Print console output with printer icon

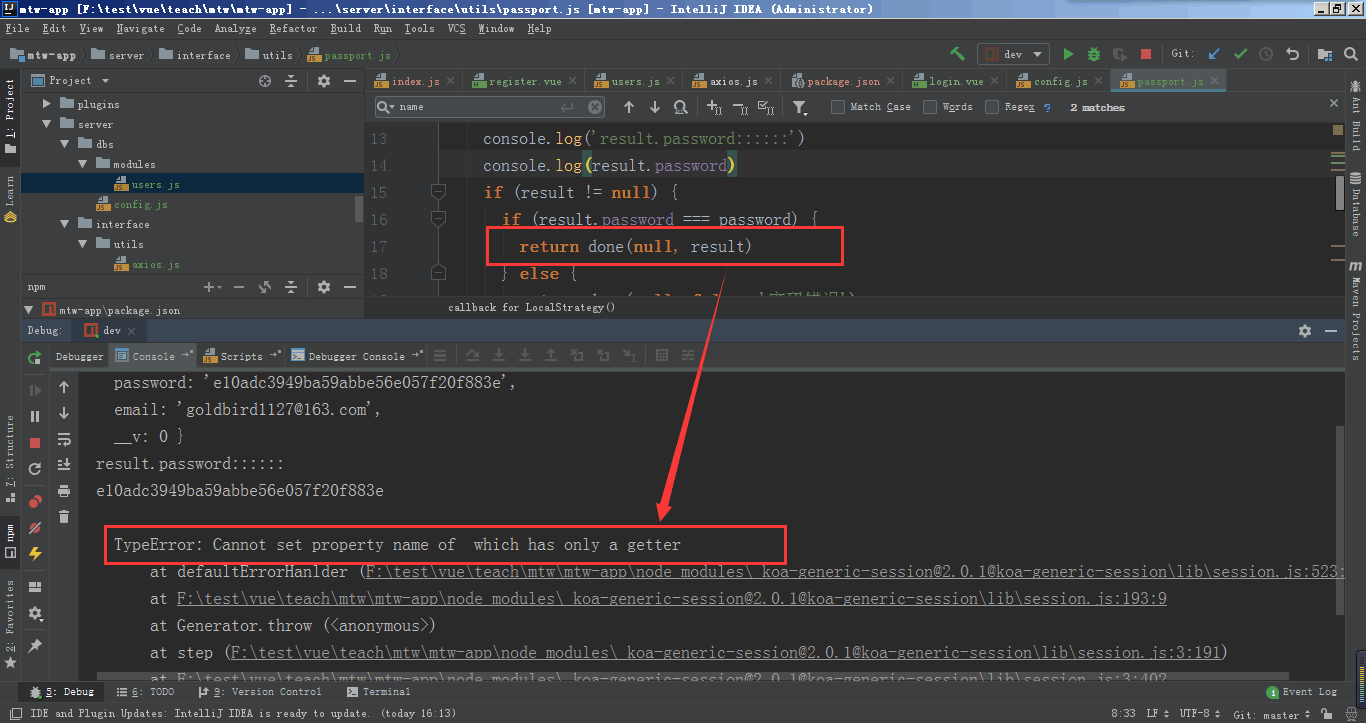coord(64,490)
